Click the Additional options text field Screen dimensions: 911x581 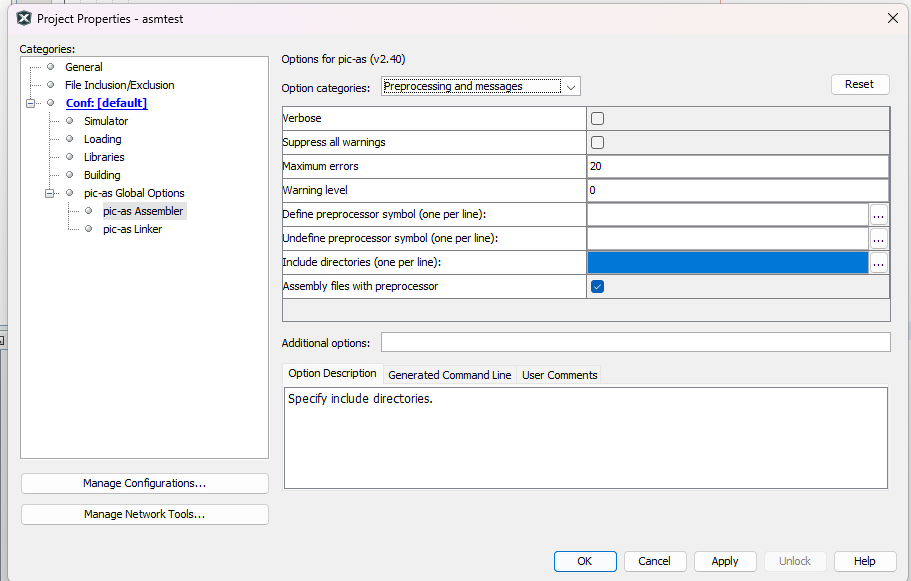coord(635,343)
